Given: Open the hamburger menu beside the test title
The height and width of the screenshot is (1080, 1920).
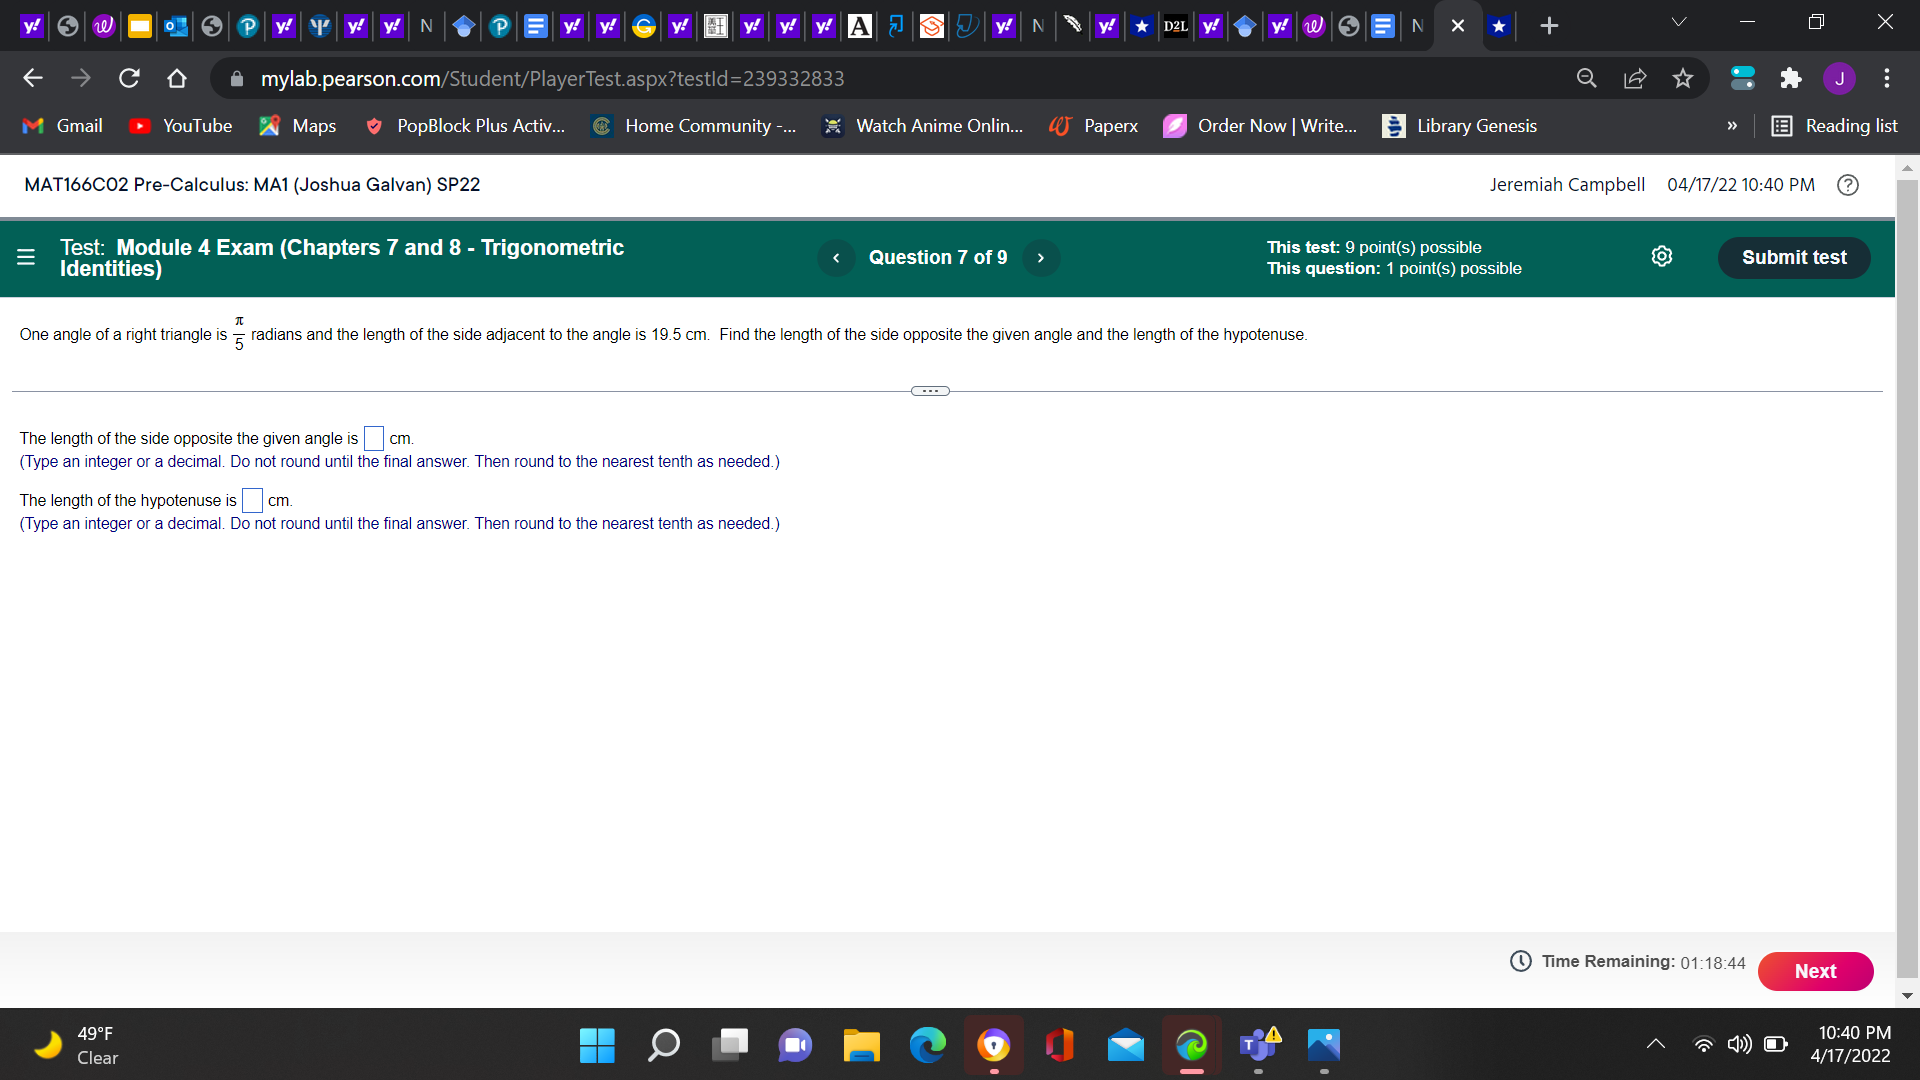Looking at the screenshot, I should coord(26,257).
